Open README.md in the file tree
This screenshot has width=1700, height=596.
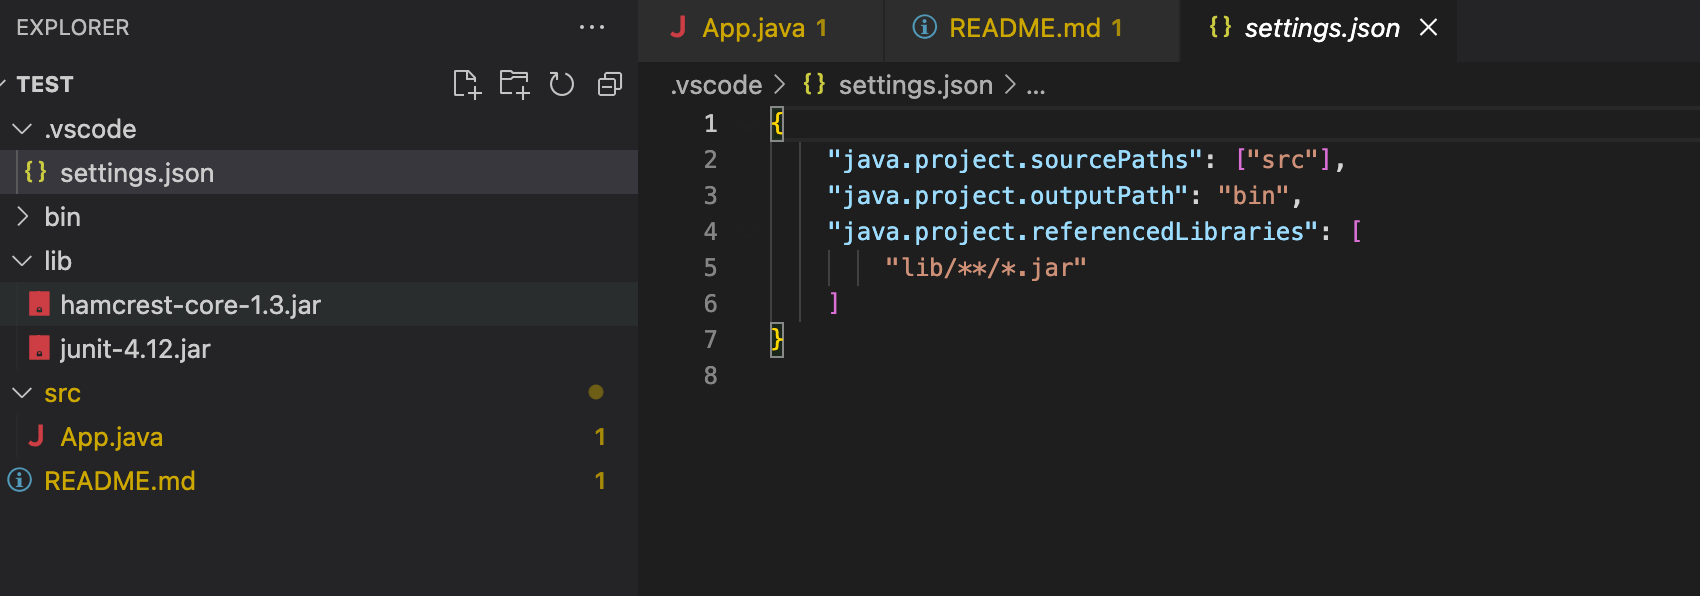(319, 480)
